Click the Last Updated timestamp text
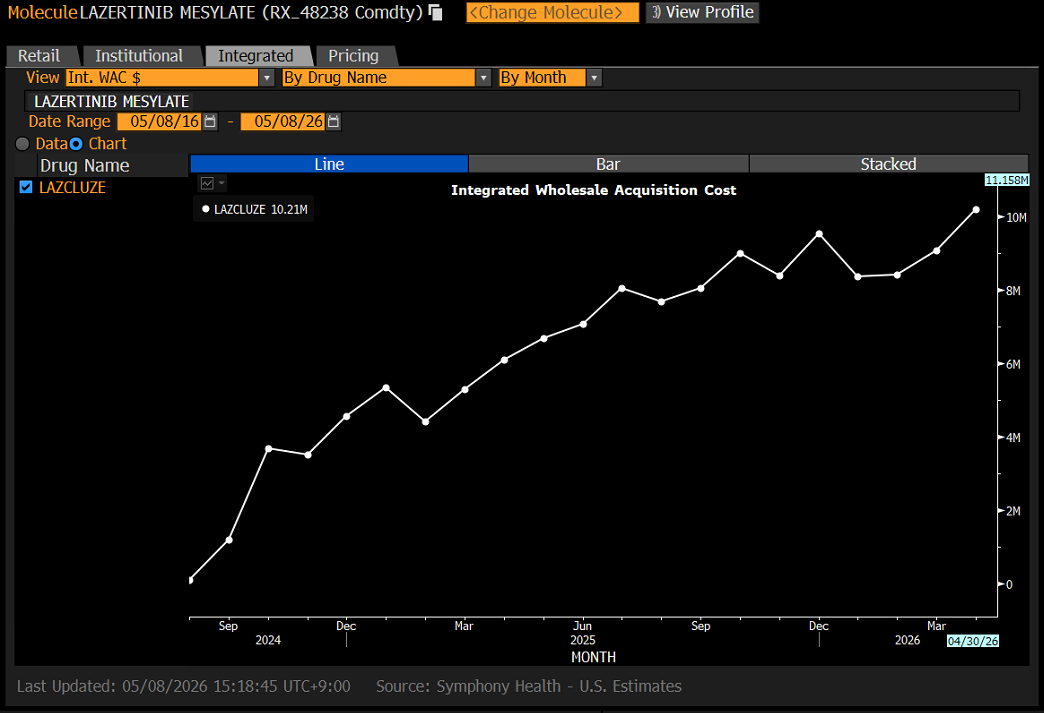Image resolution: width=1044 pixels, height=713 pixels. point(184,686)
